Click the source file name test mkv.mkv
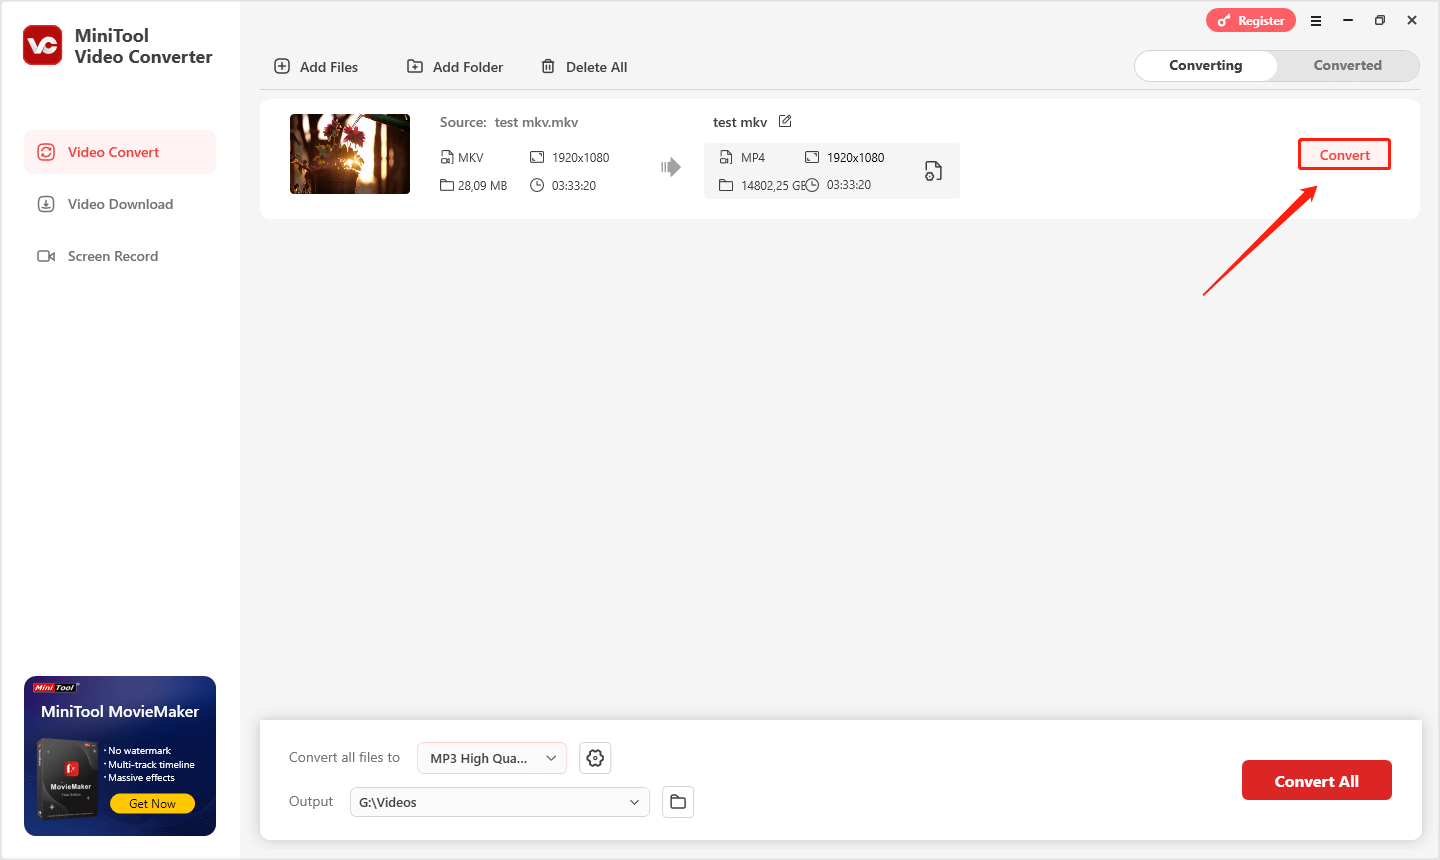Image resolution: width=1440 pixels, height=860 pixels. point(536,122)
